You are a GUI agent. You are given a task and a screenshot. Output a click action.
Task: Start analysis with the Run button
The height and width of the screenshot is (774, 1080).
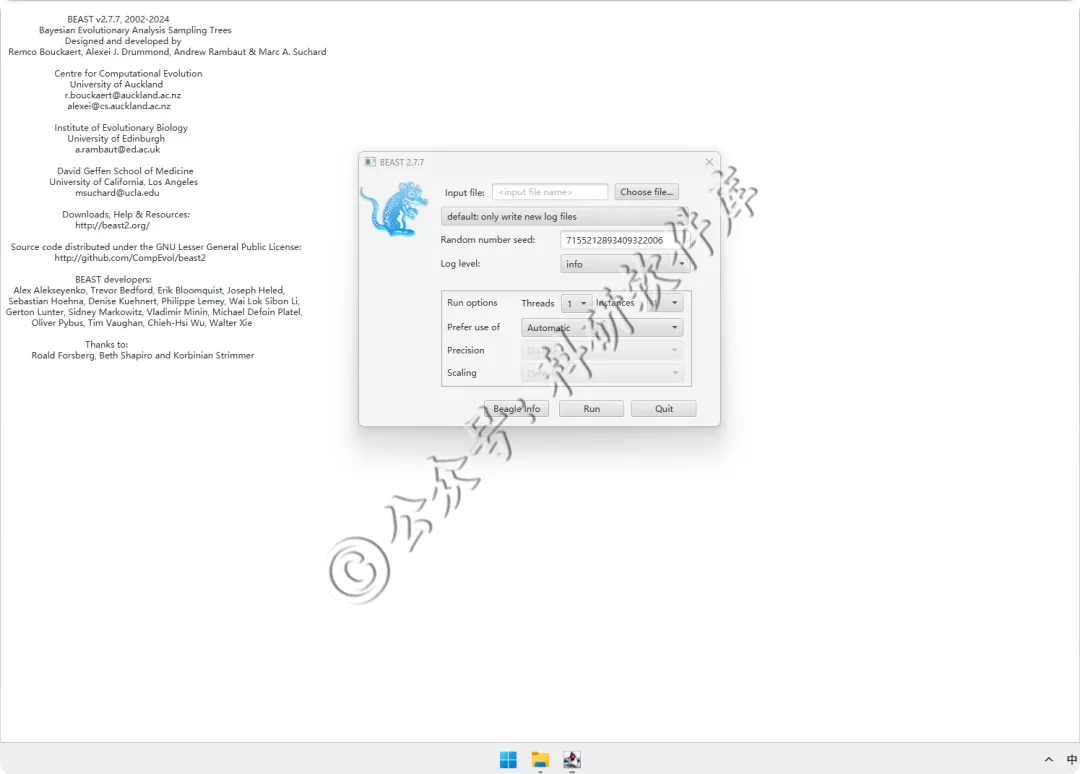pos(592,408)
